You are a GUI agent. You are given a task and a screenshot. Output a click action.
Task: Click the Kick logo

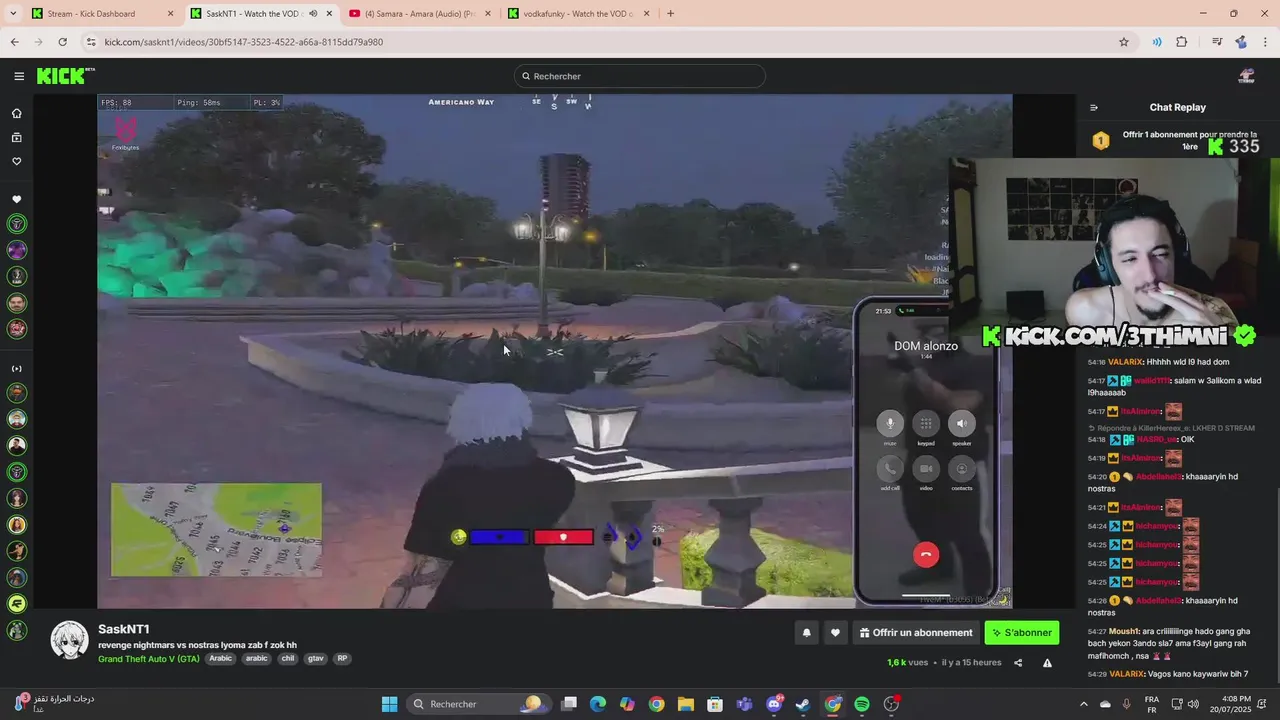click(x=66, y=76)
